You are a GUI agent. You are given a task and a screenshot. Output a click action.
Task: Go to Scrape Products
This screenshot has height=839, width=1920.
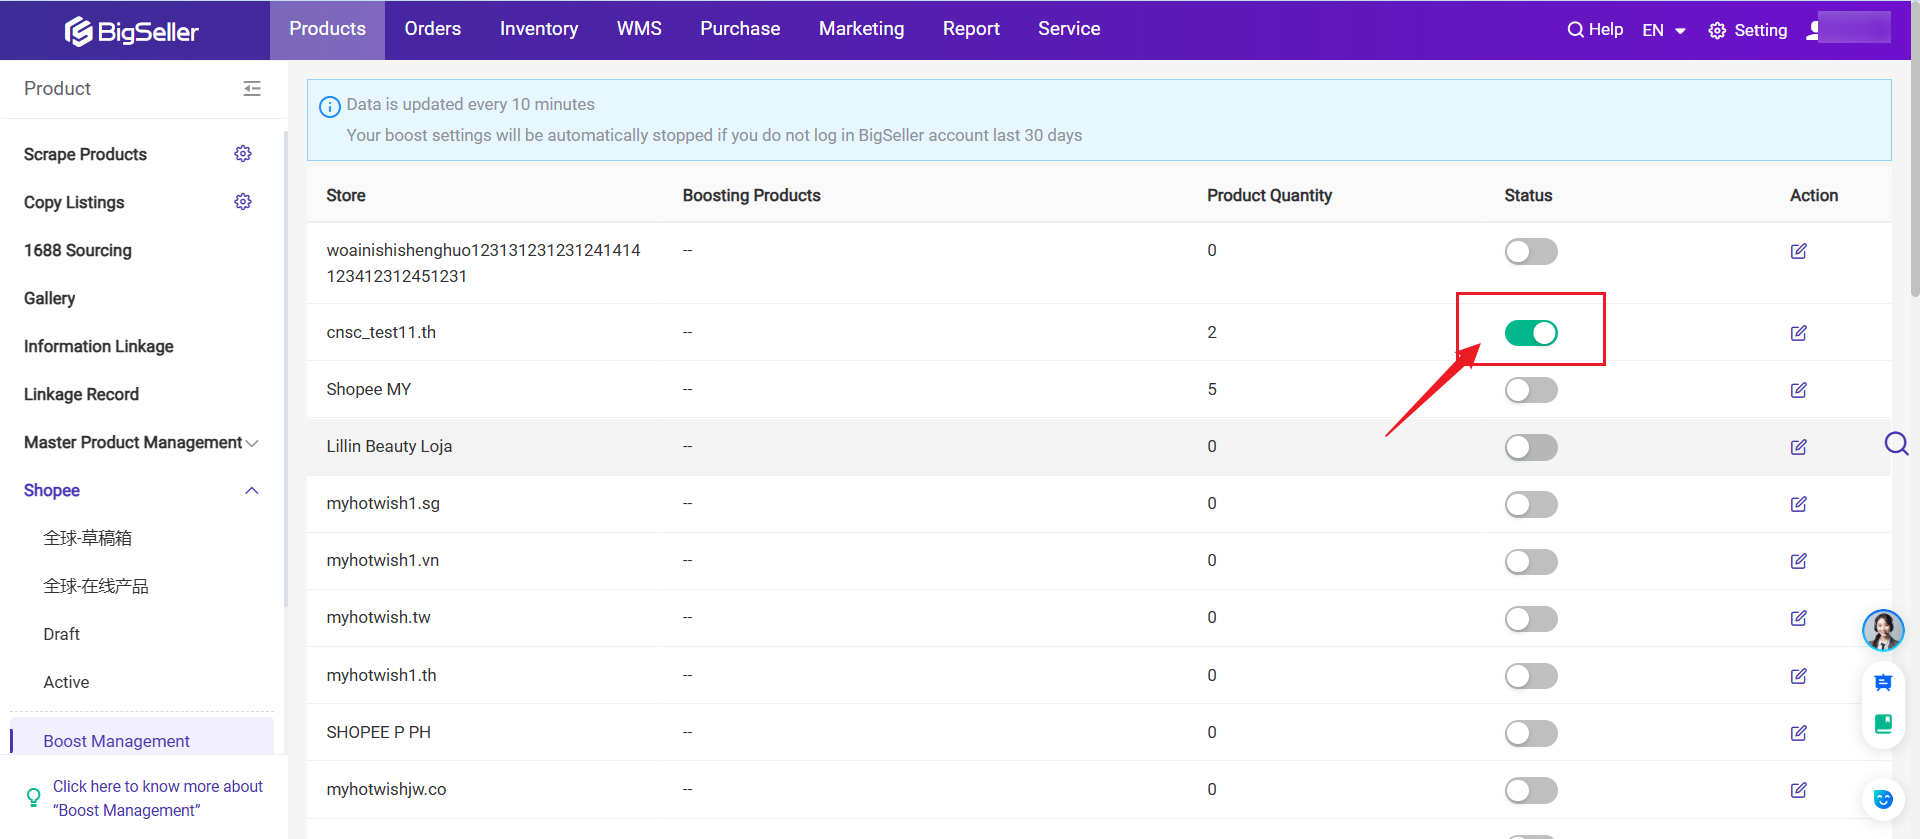pyautogui.click(x=85, y=154)
